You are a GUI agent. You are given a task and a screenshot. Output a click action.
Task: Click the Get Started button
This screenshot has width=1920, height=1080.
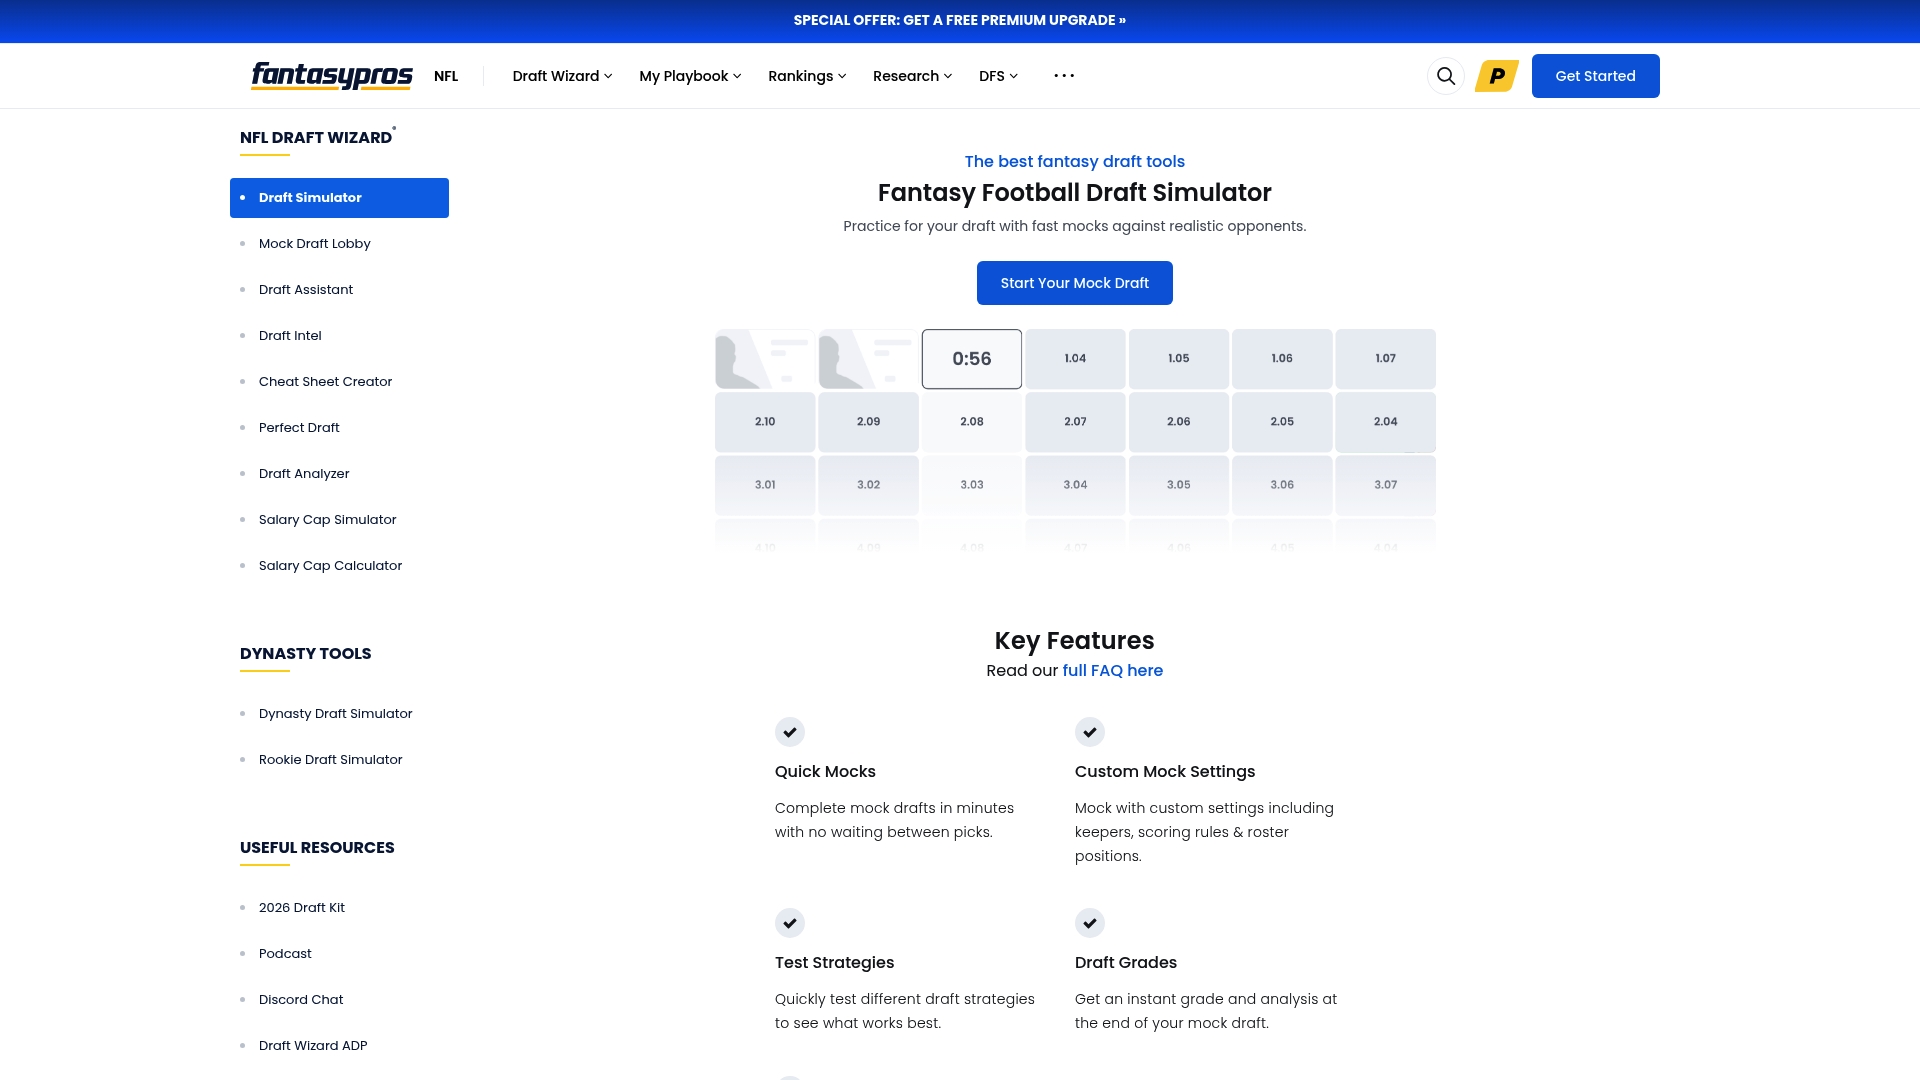point(1595,76)
